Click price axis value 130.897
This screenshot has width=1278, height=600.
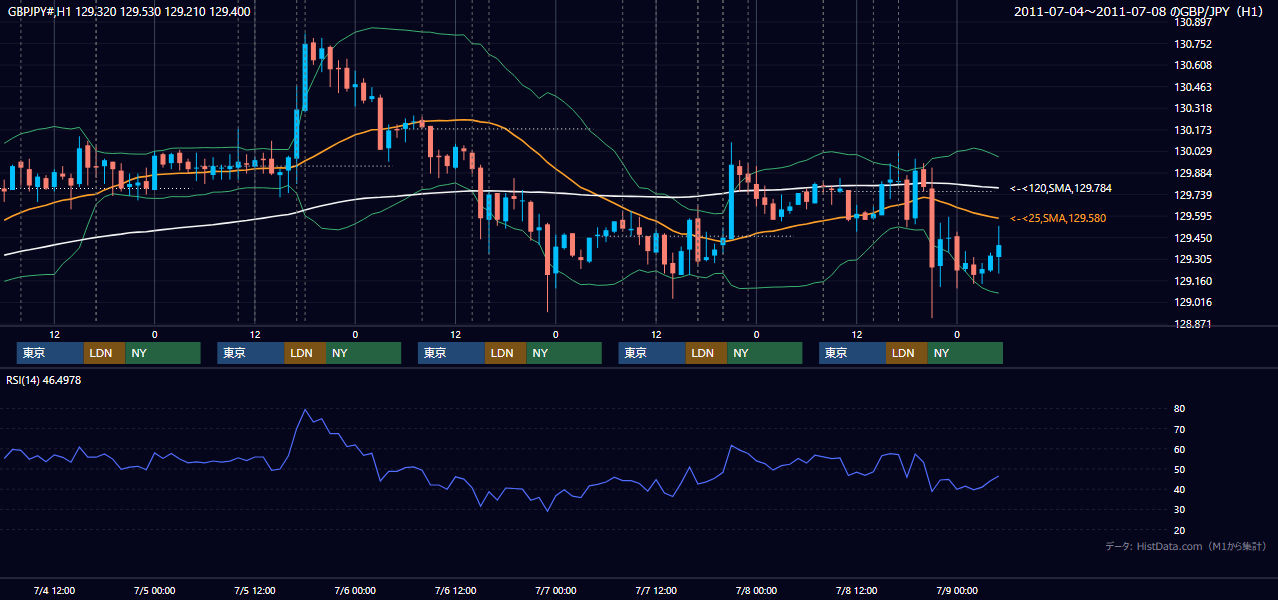pos(1194,22)
